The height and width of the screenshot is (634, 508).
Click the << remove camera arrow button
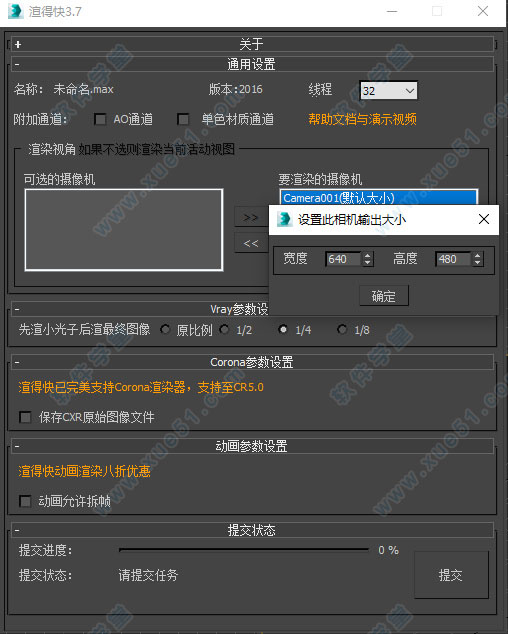pos(251,243)
